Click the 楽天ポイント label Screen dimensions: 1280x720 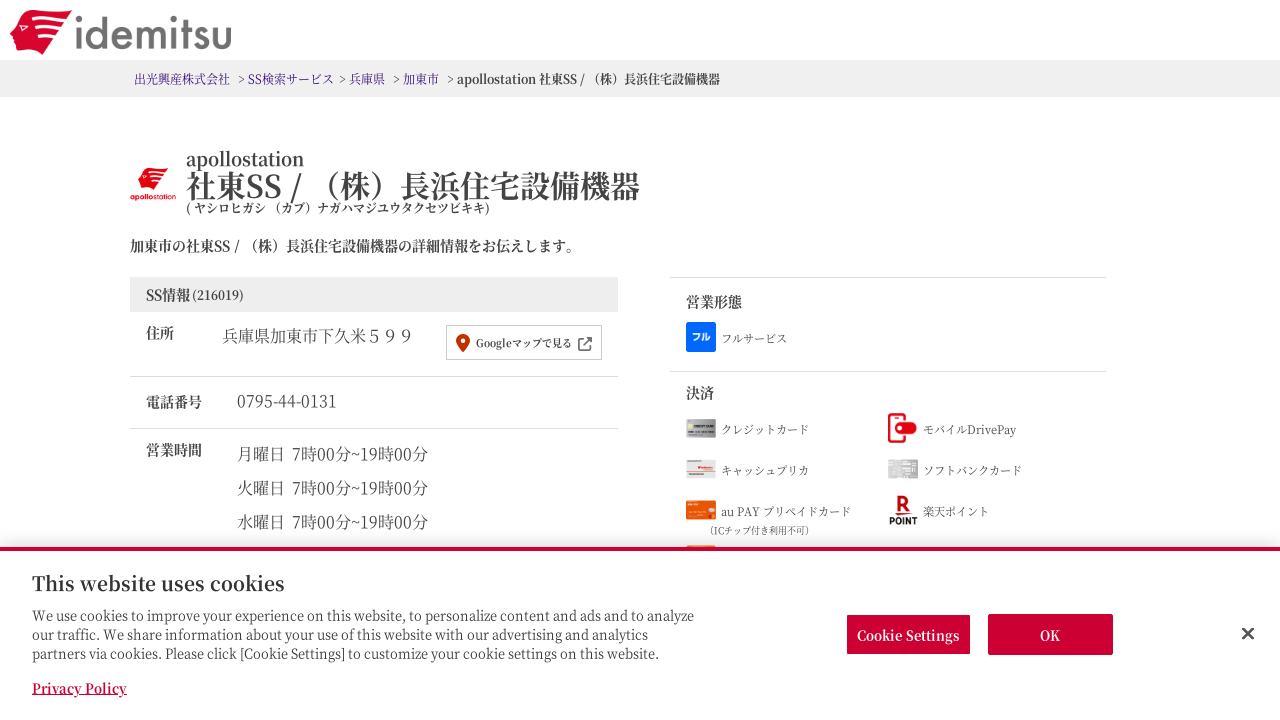coord(956,511)
